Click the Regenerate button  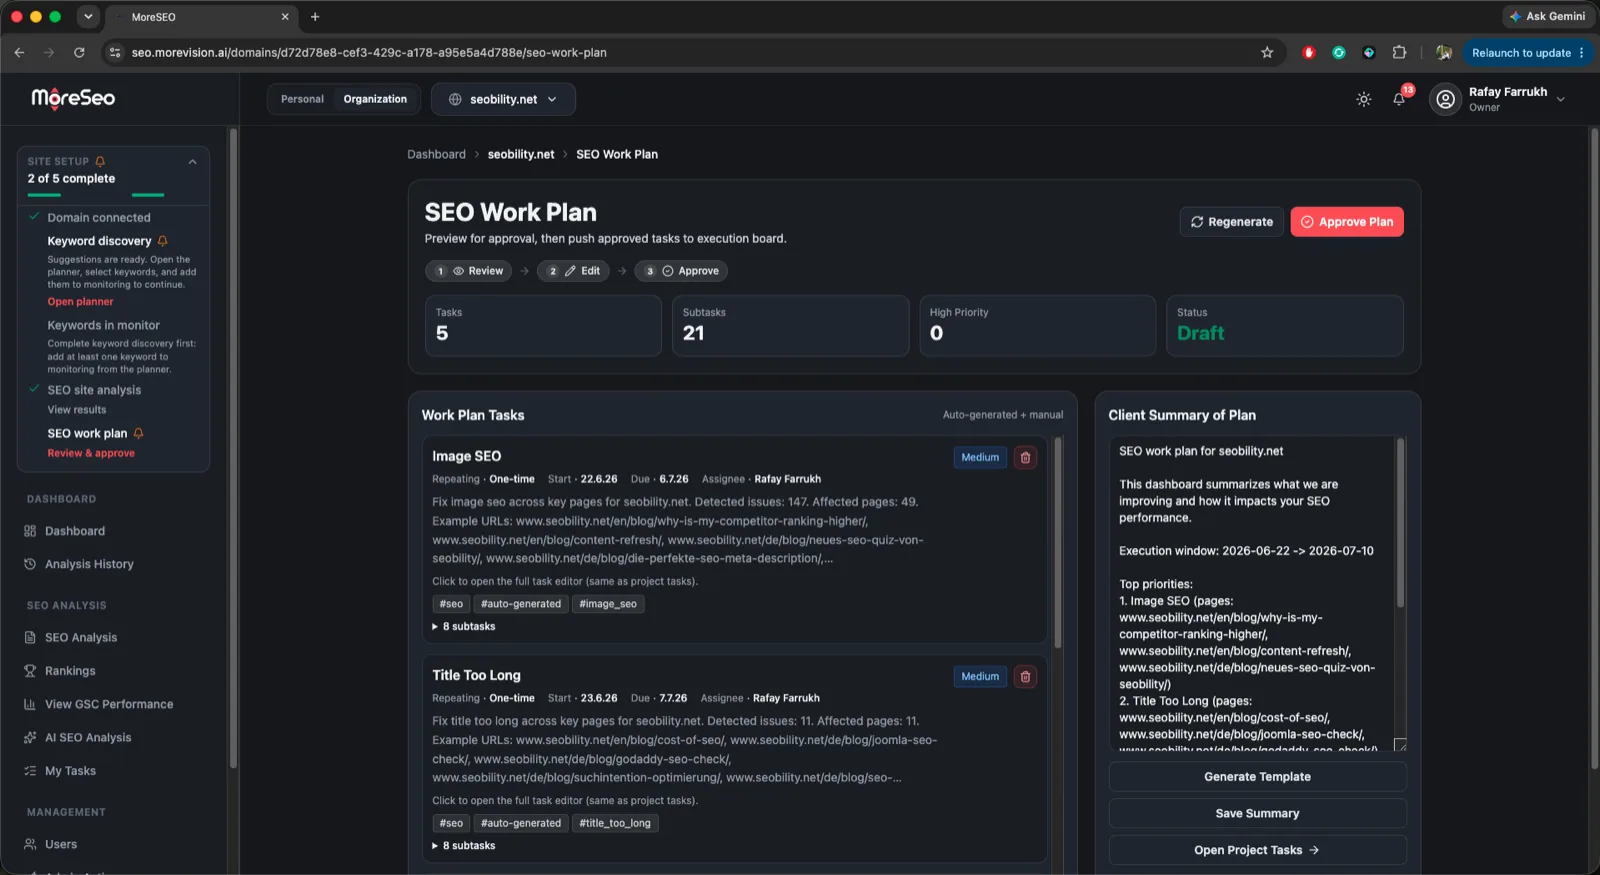(1231, 222)
